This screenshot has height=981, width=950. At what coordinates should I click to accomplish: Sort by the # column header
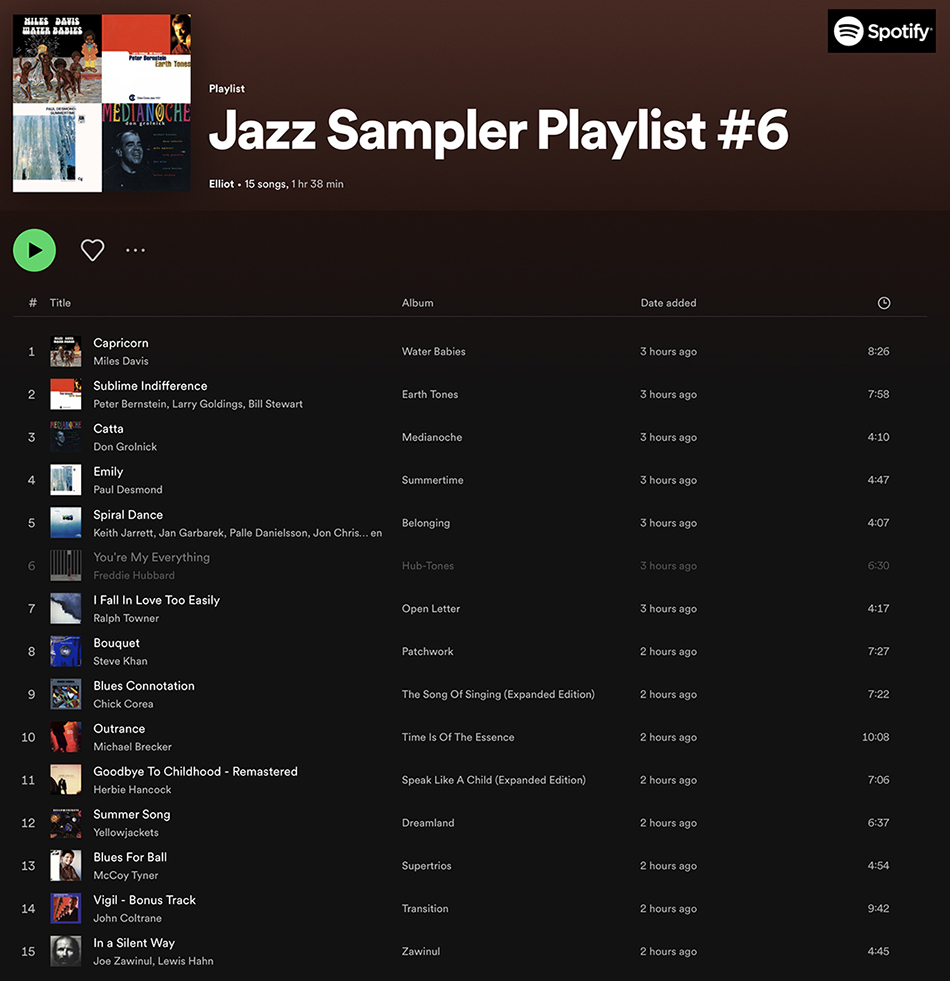[x=33, y=303]
